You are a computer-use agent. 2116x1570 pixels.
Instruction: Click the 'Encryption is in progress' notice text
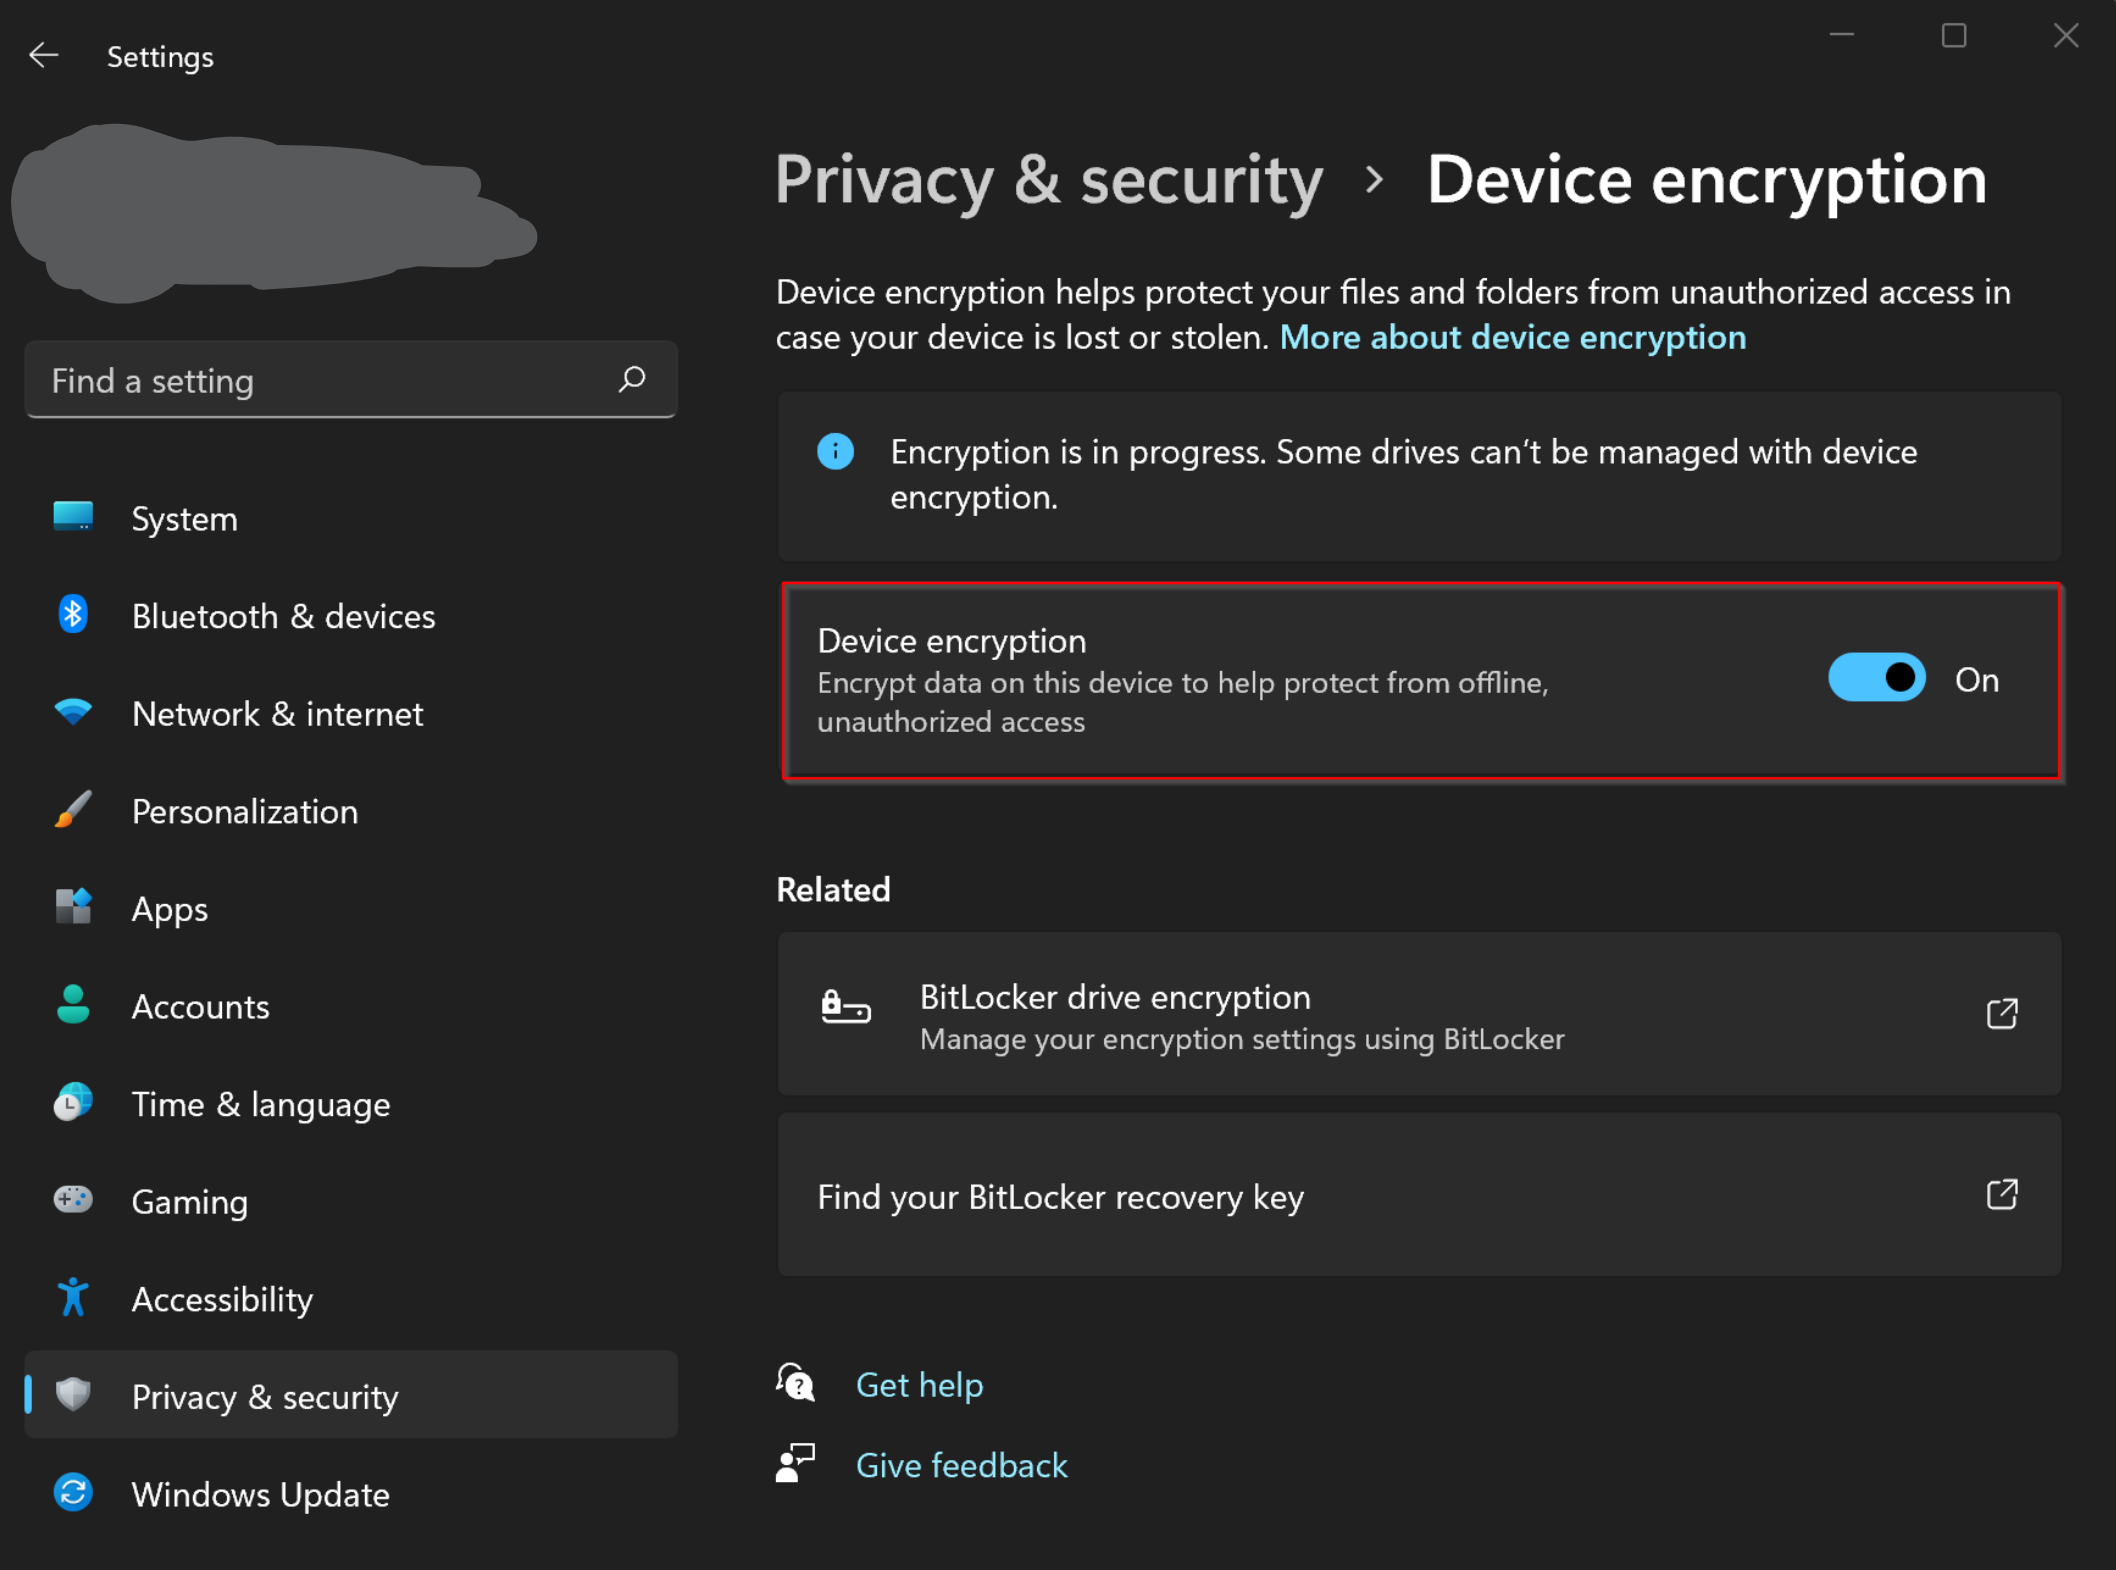pyautogui.click(x=1404, y=474)
